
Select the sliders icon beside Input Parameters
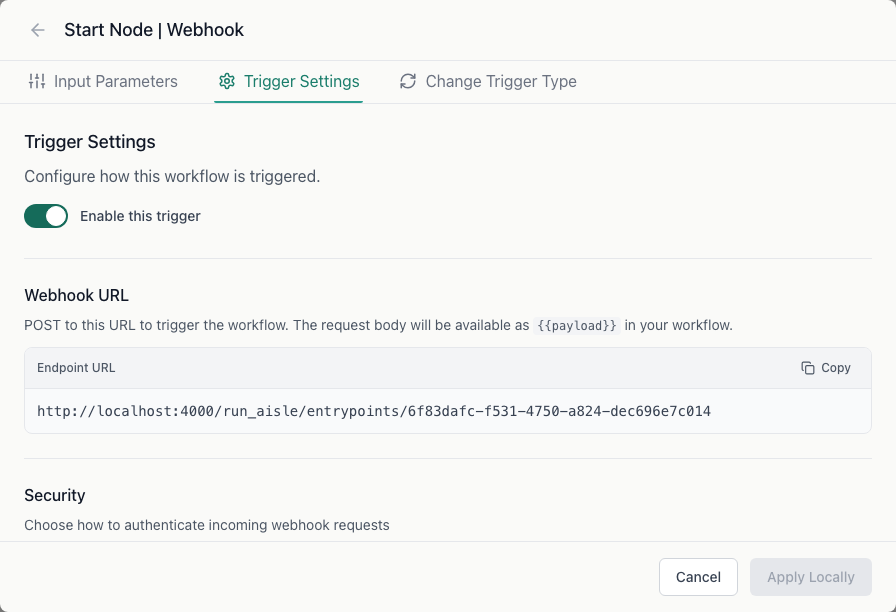pos(37,81)
